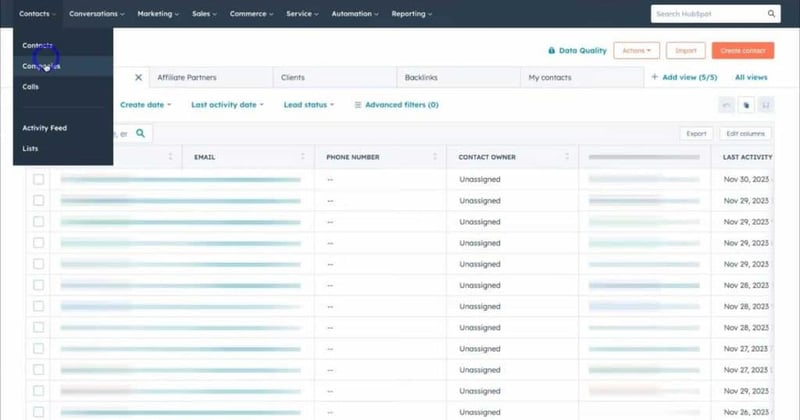The width and height of the screenshot is (800, 420).
Task: Open the Last activity date filter
Action: point(227,105)
